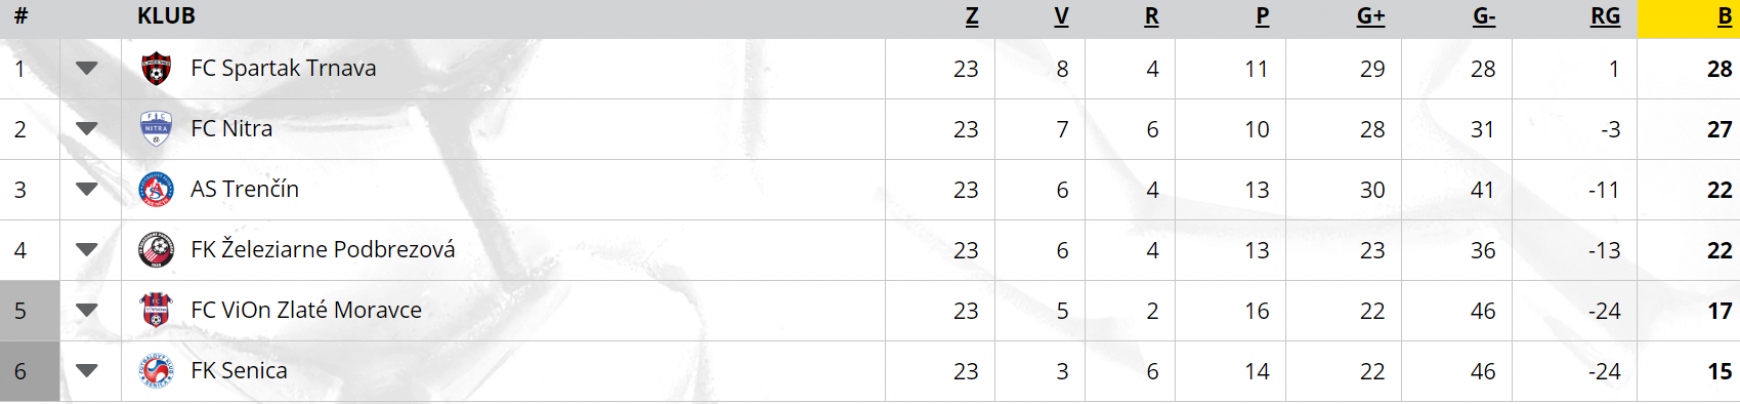Click the FK Železiarne Podbrezová logo
Viewport: 1740px width, 404px height.
(156, 250)
